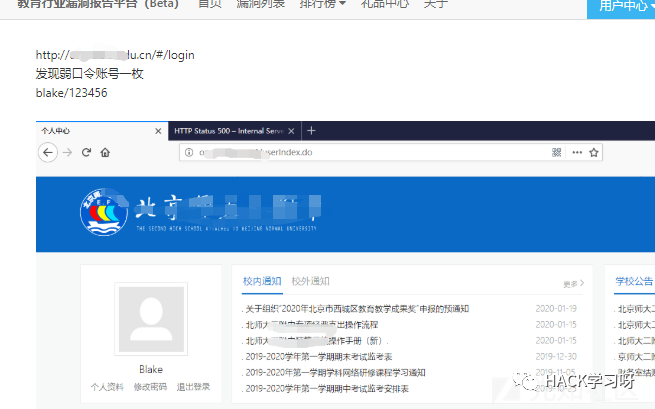
Task: Open page actions three-dot menu
Action: coord(577,152)
